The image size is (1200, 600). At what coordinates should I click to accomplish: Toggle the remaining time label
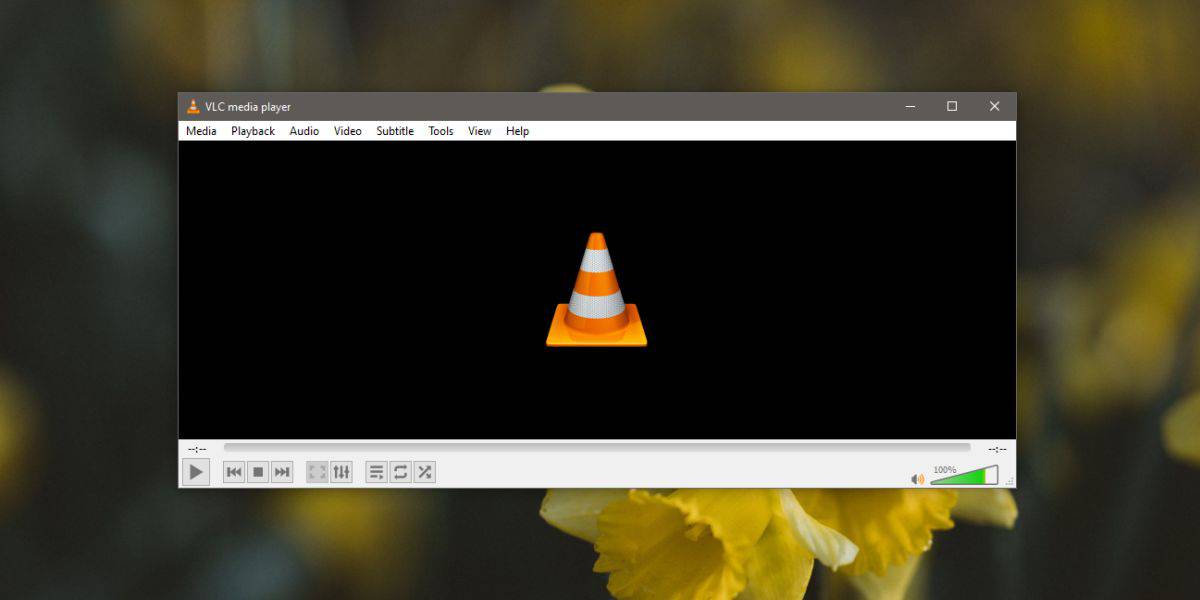coord(997,449)
